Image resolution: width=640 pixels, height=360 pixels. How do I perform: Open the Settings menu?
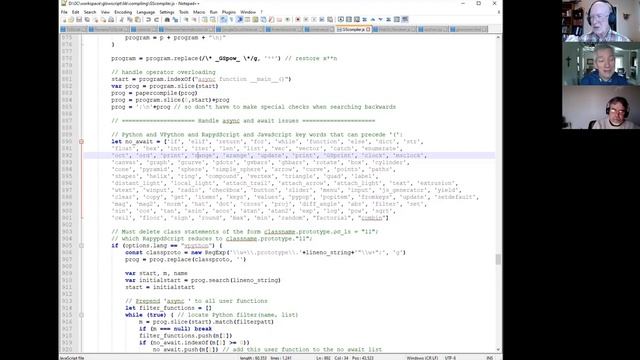(x=167, y=12)
